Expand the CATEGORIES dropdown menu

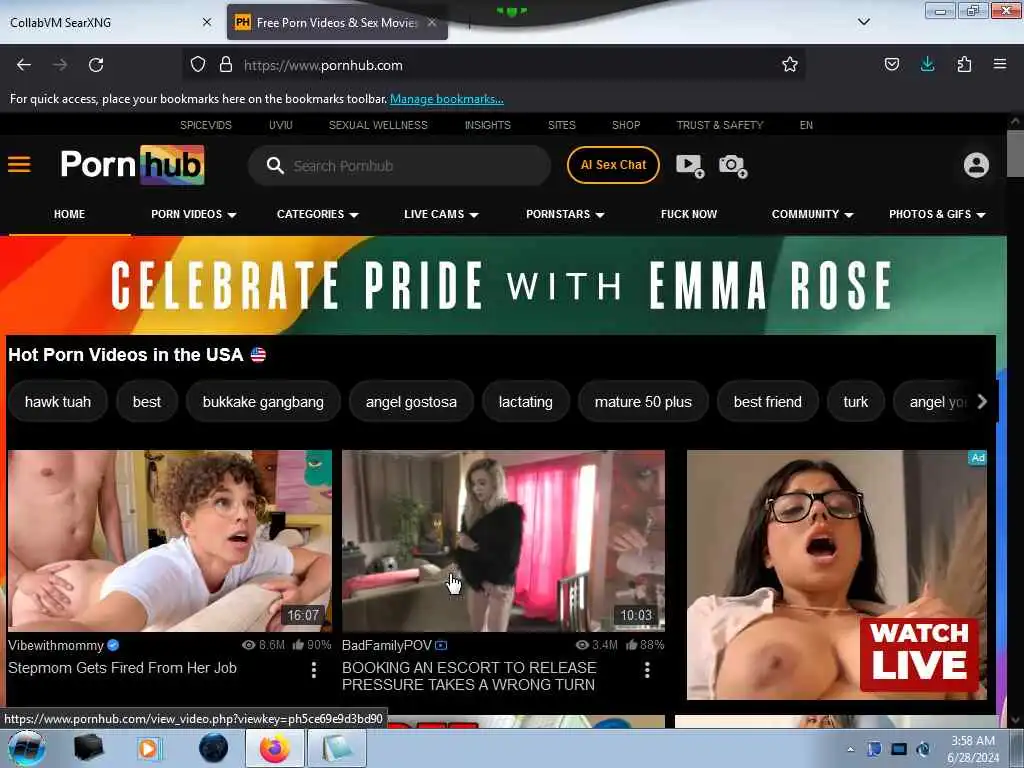(317, 214)
